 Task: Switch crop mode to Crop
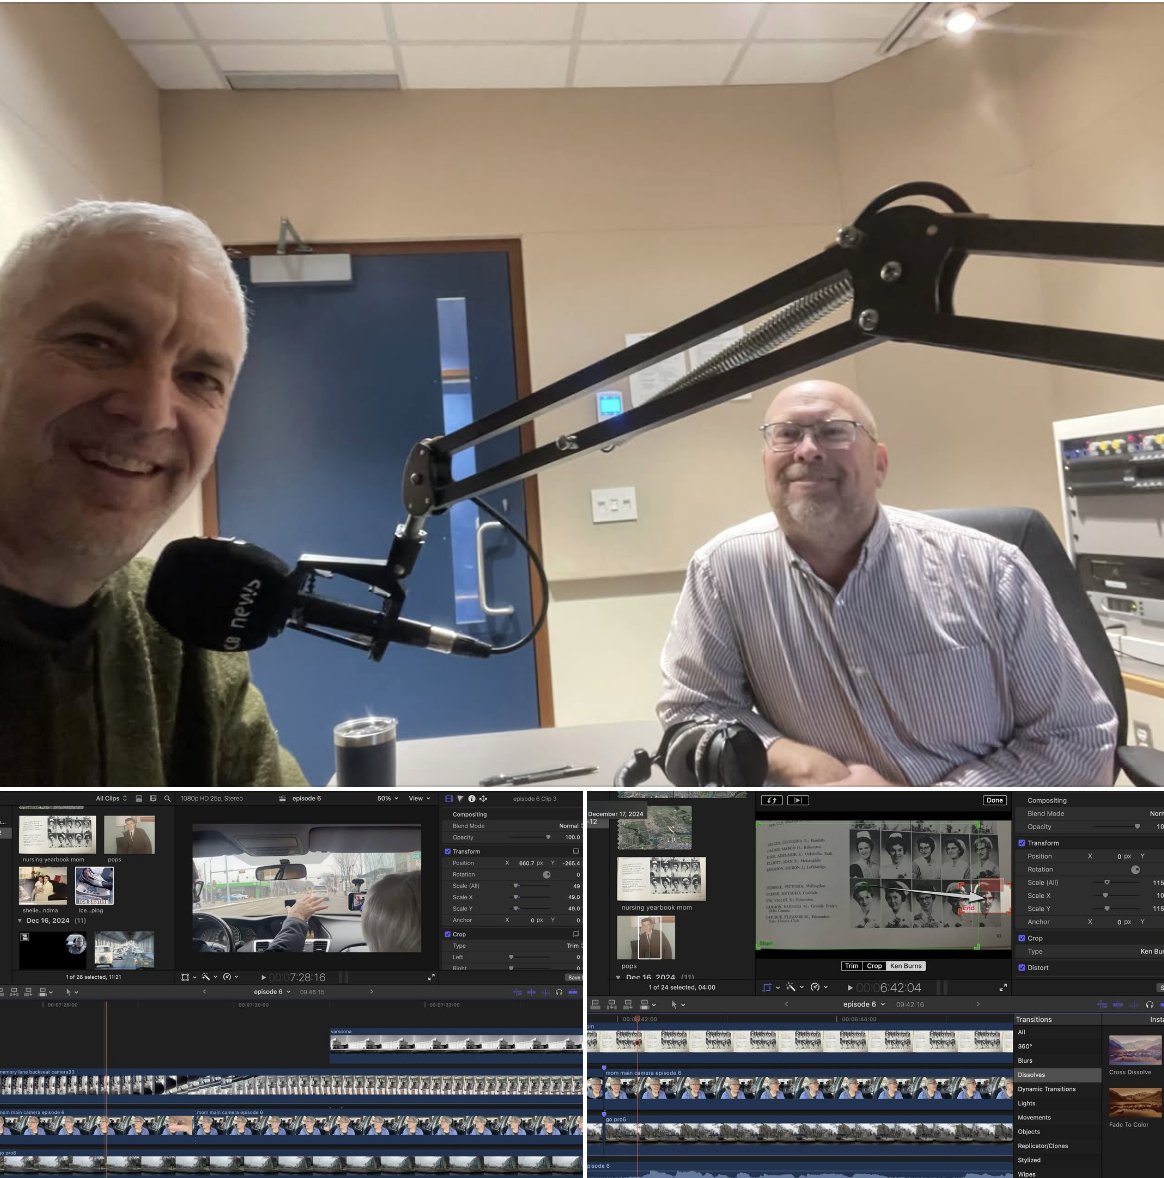point(874,966)
